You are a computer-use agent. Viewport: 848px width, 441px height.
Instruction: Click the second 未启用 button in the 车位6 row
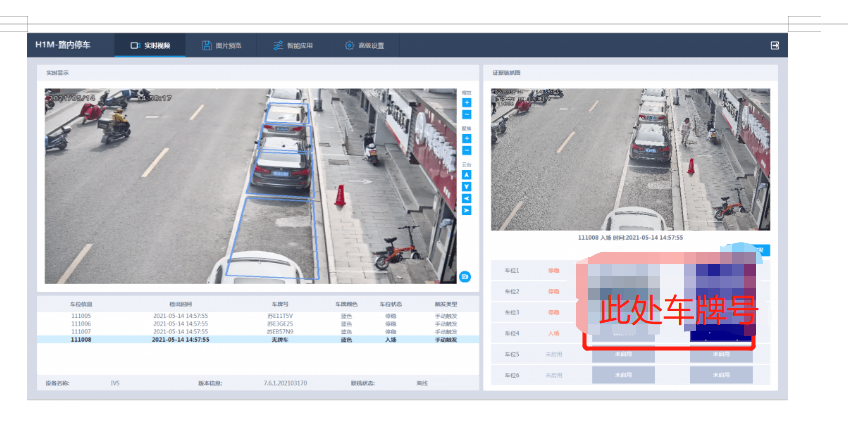pyautogui.click(x=721, y=375)
